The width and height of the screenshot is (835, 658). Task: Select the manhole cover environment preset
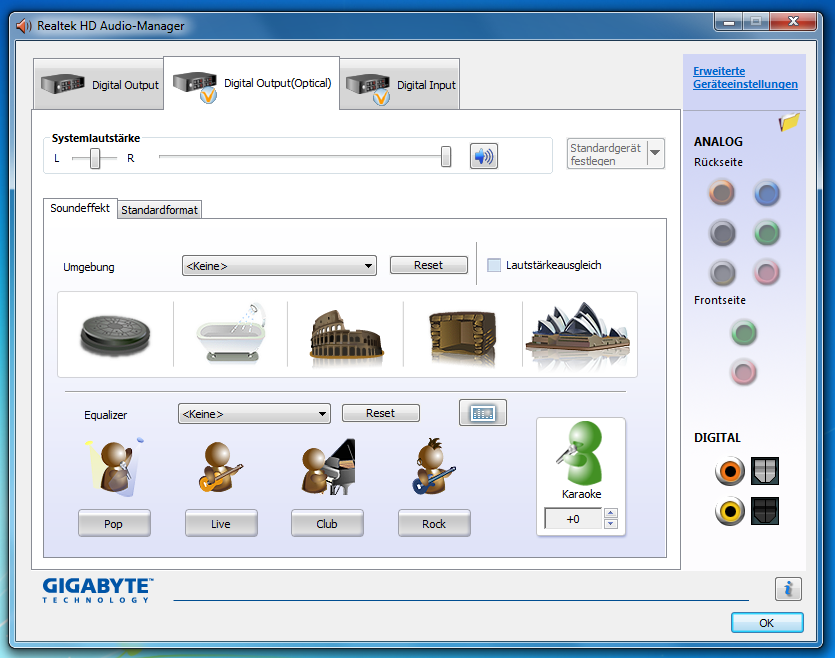pos(115,334)
